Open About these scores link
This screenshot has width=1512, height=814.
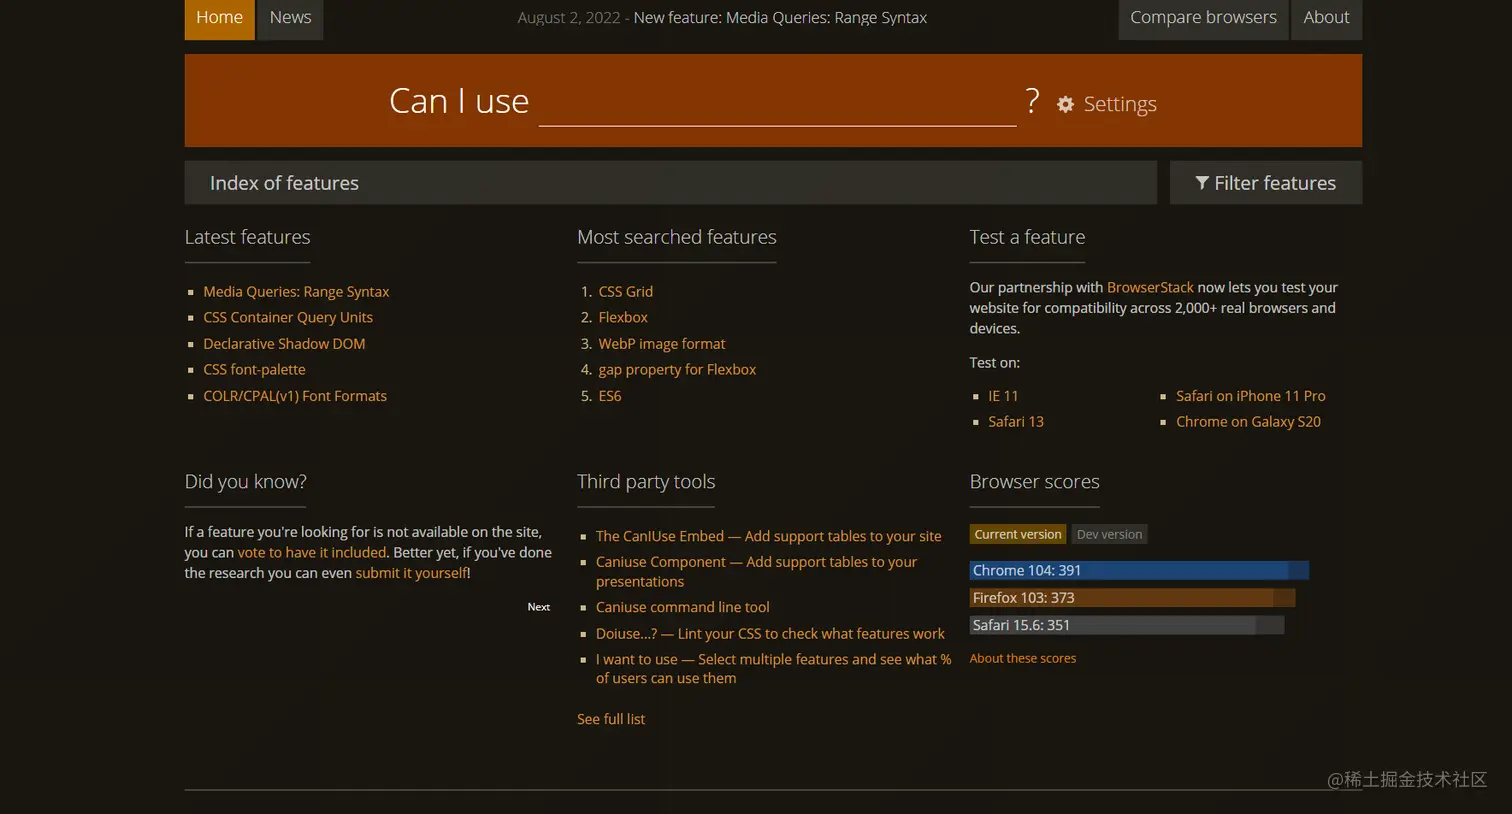coord(1023,659)
